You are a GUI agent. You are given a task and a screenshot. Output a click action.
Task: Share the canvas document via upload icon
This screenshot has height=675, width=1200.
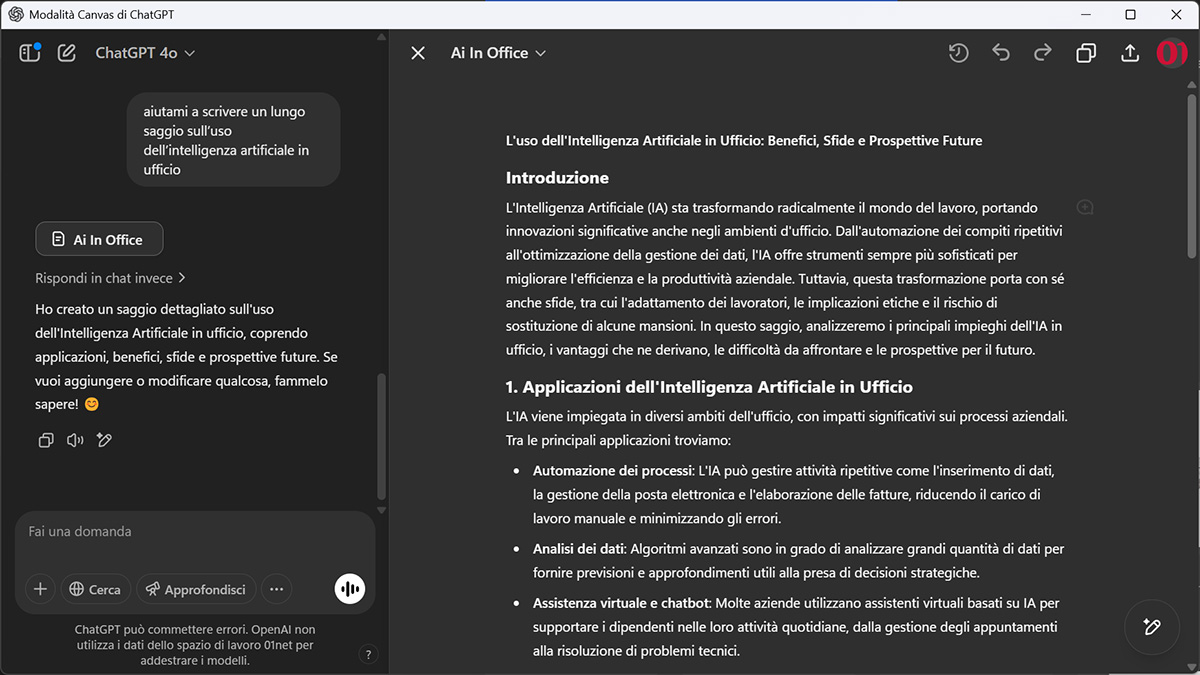tap(1130, 53)
